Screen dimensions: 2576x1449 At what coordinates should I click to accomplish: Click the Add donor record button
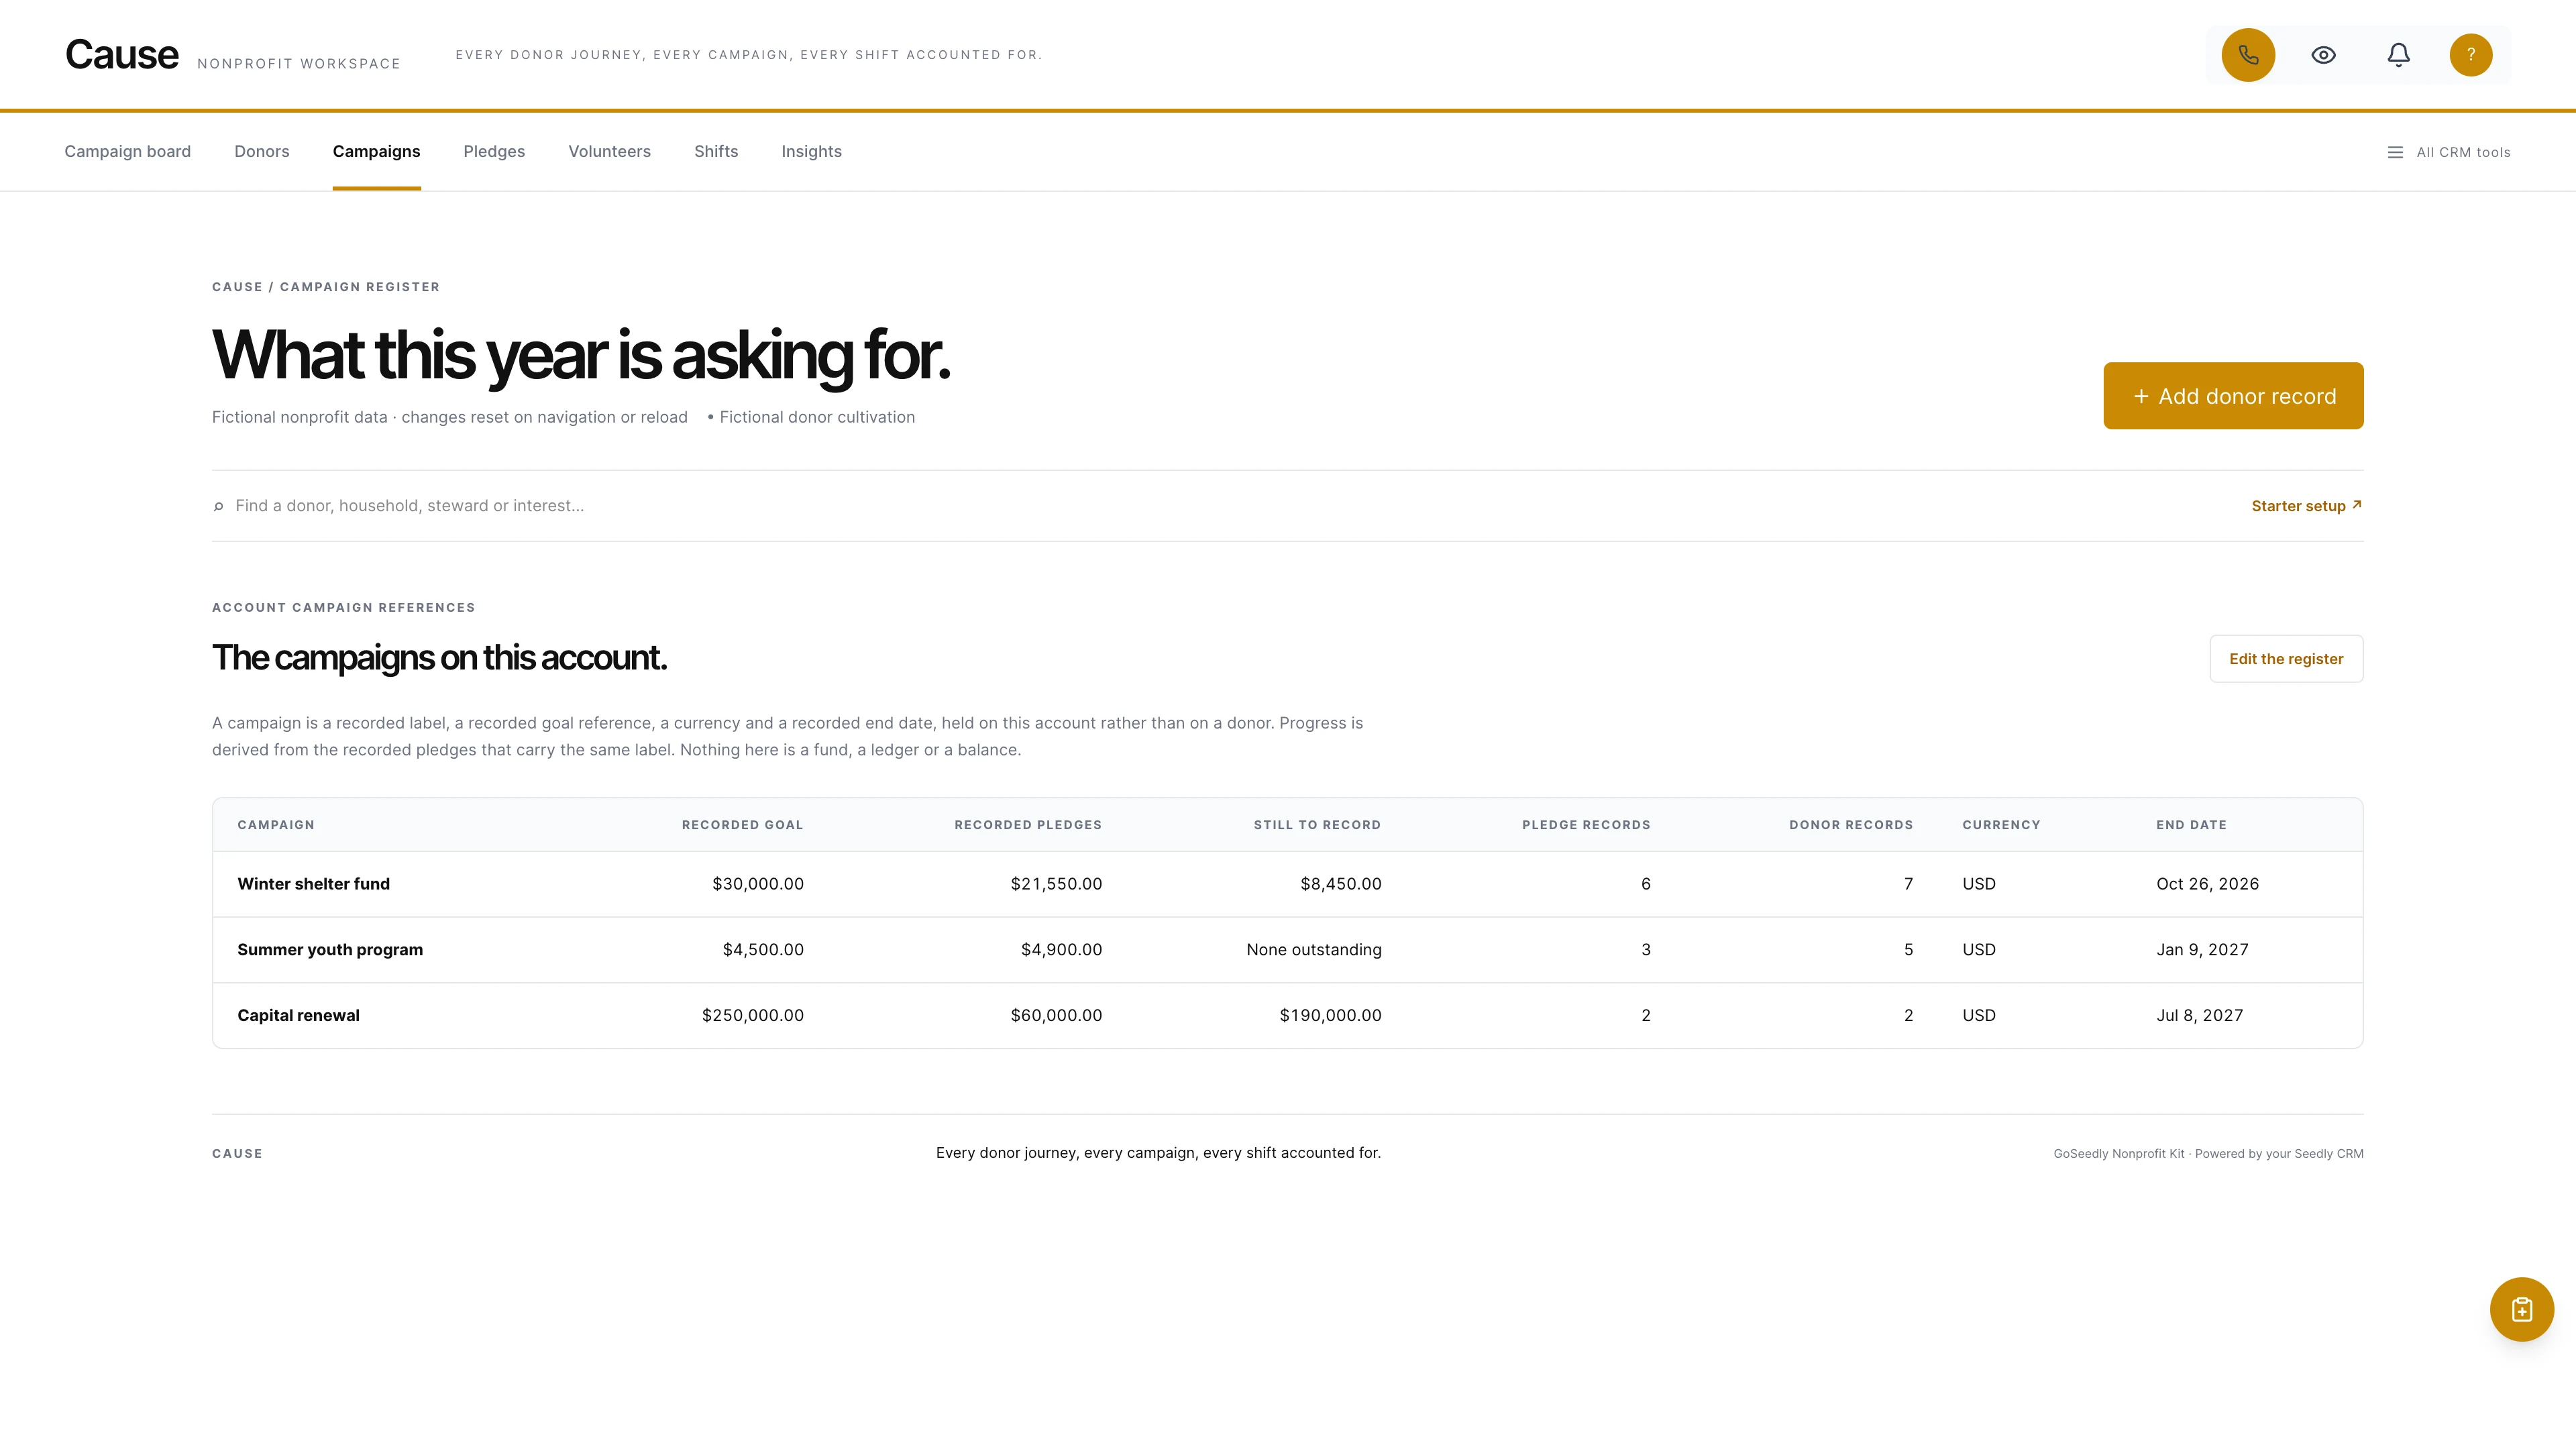point(2233,396)
